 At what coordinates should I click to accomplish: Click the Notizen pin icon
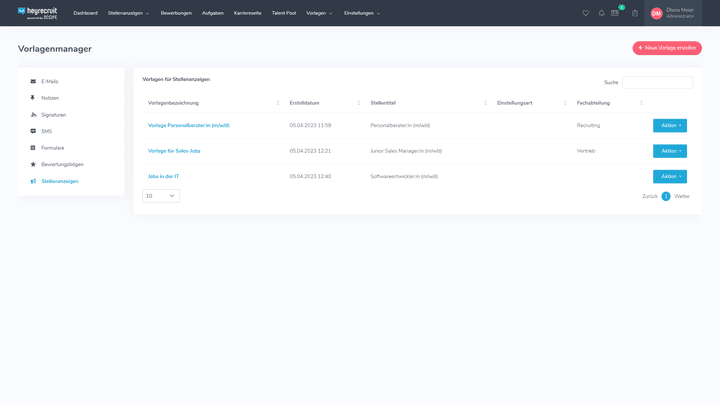(33, 98)
